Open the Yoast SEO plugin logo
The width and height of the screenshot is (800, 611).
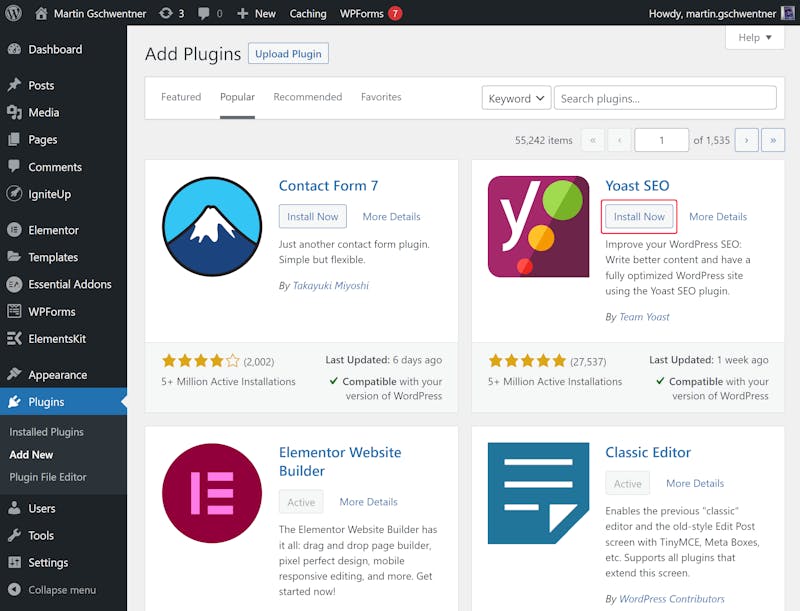[538, 226]
